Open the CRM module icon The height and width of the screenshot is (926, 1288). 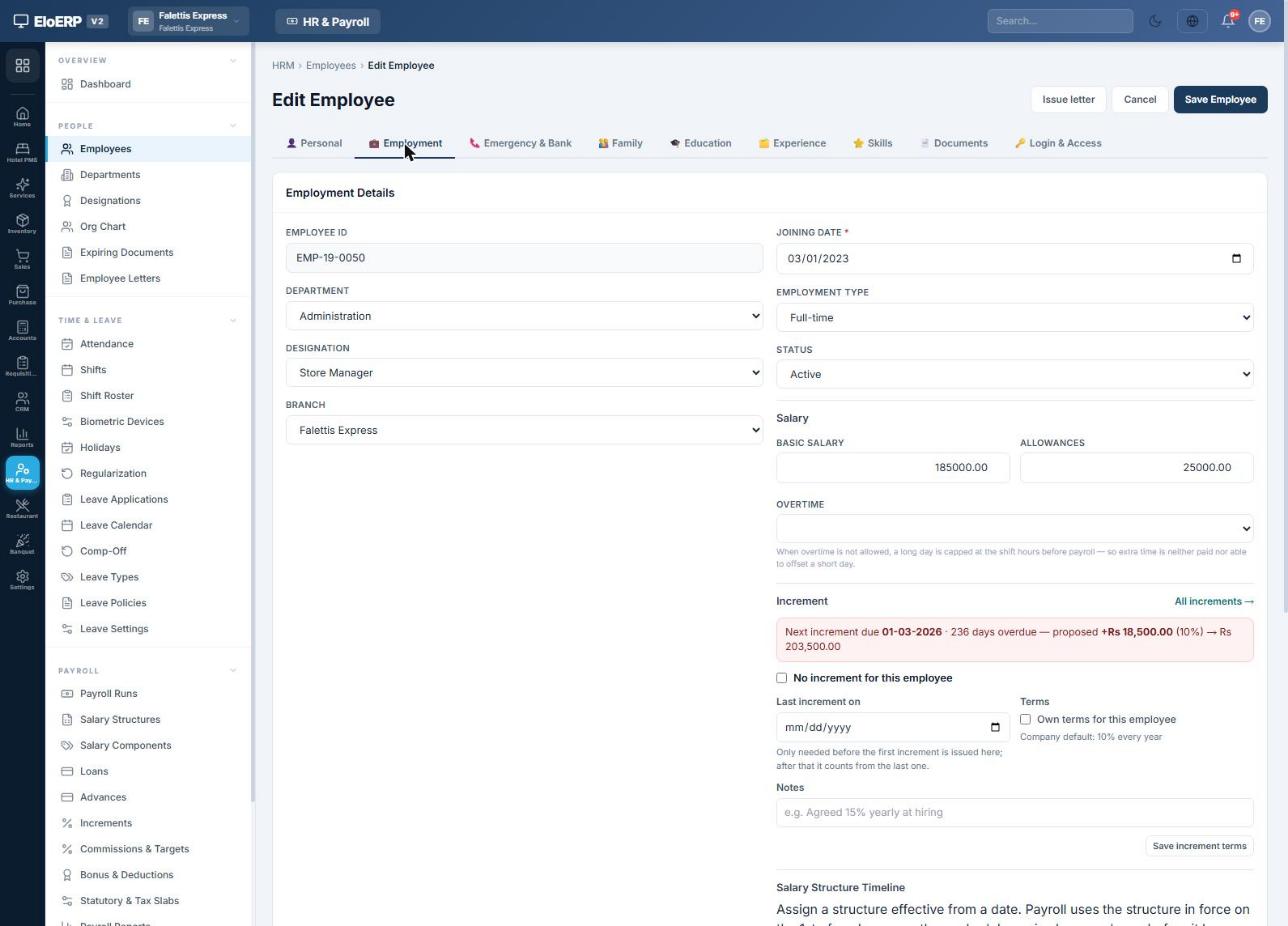tap(22, 402)
